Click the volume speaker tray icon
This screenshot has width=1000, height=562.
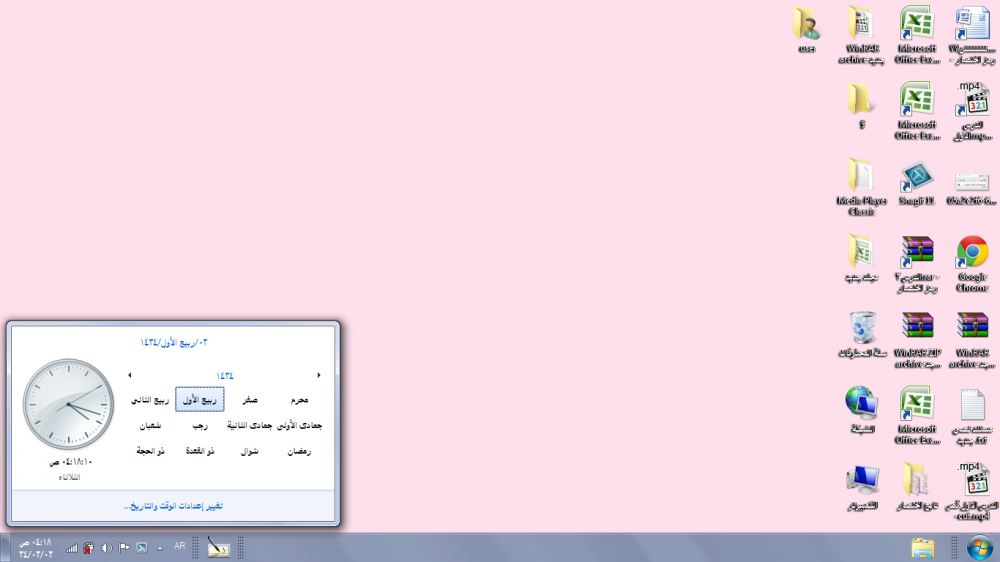click(107, 548)
